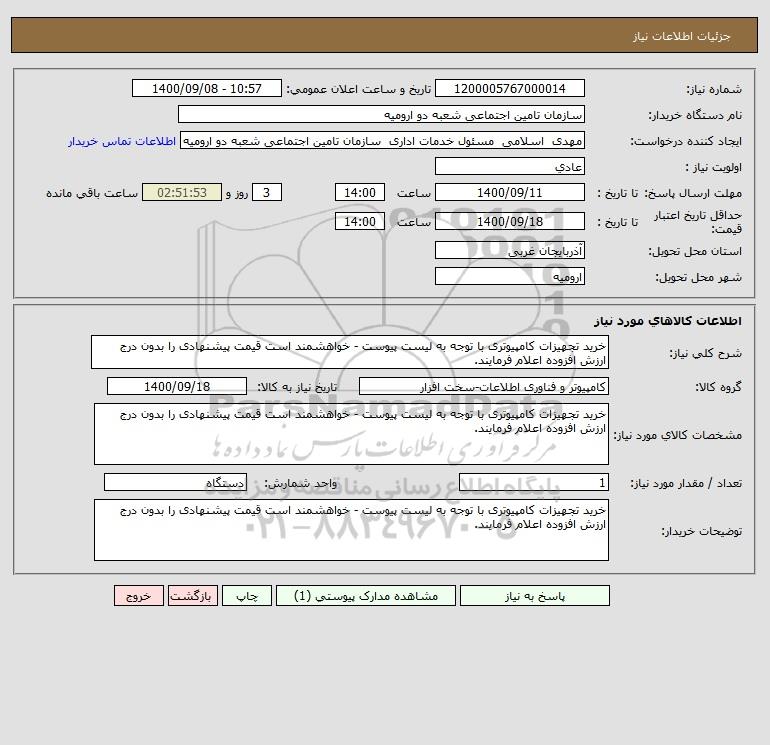The image size is (770, 745).
Task: Click the استان محل تحویل field
Action: 510,250
